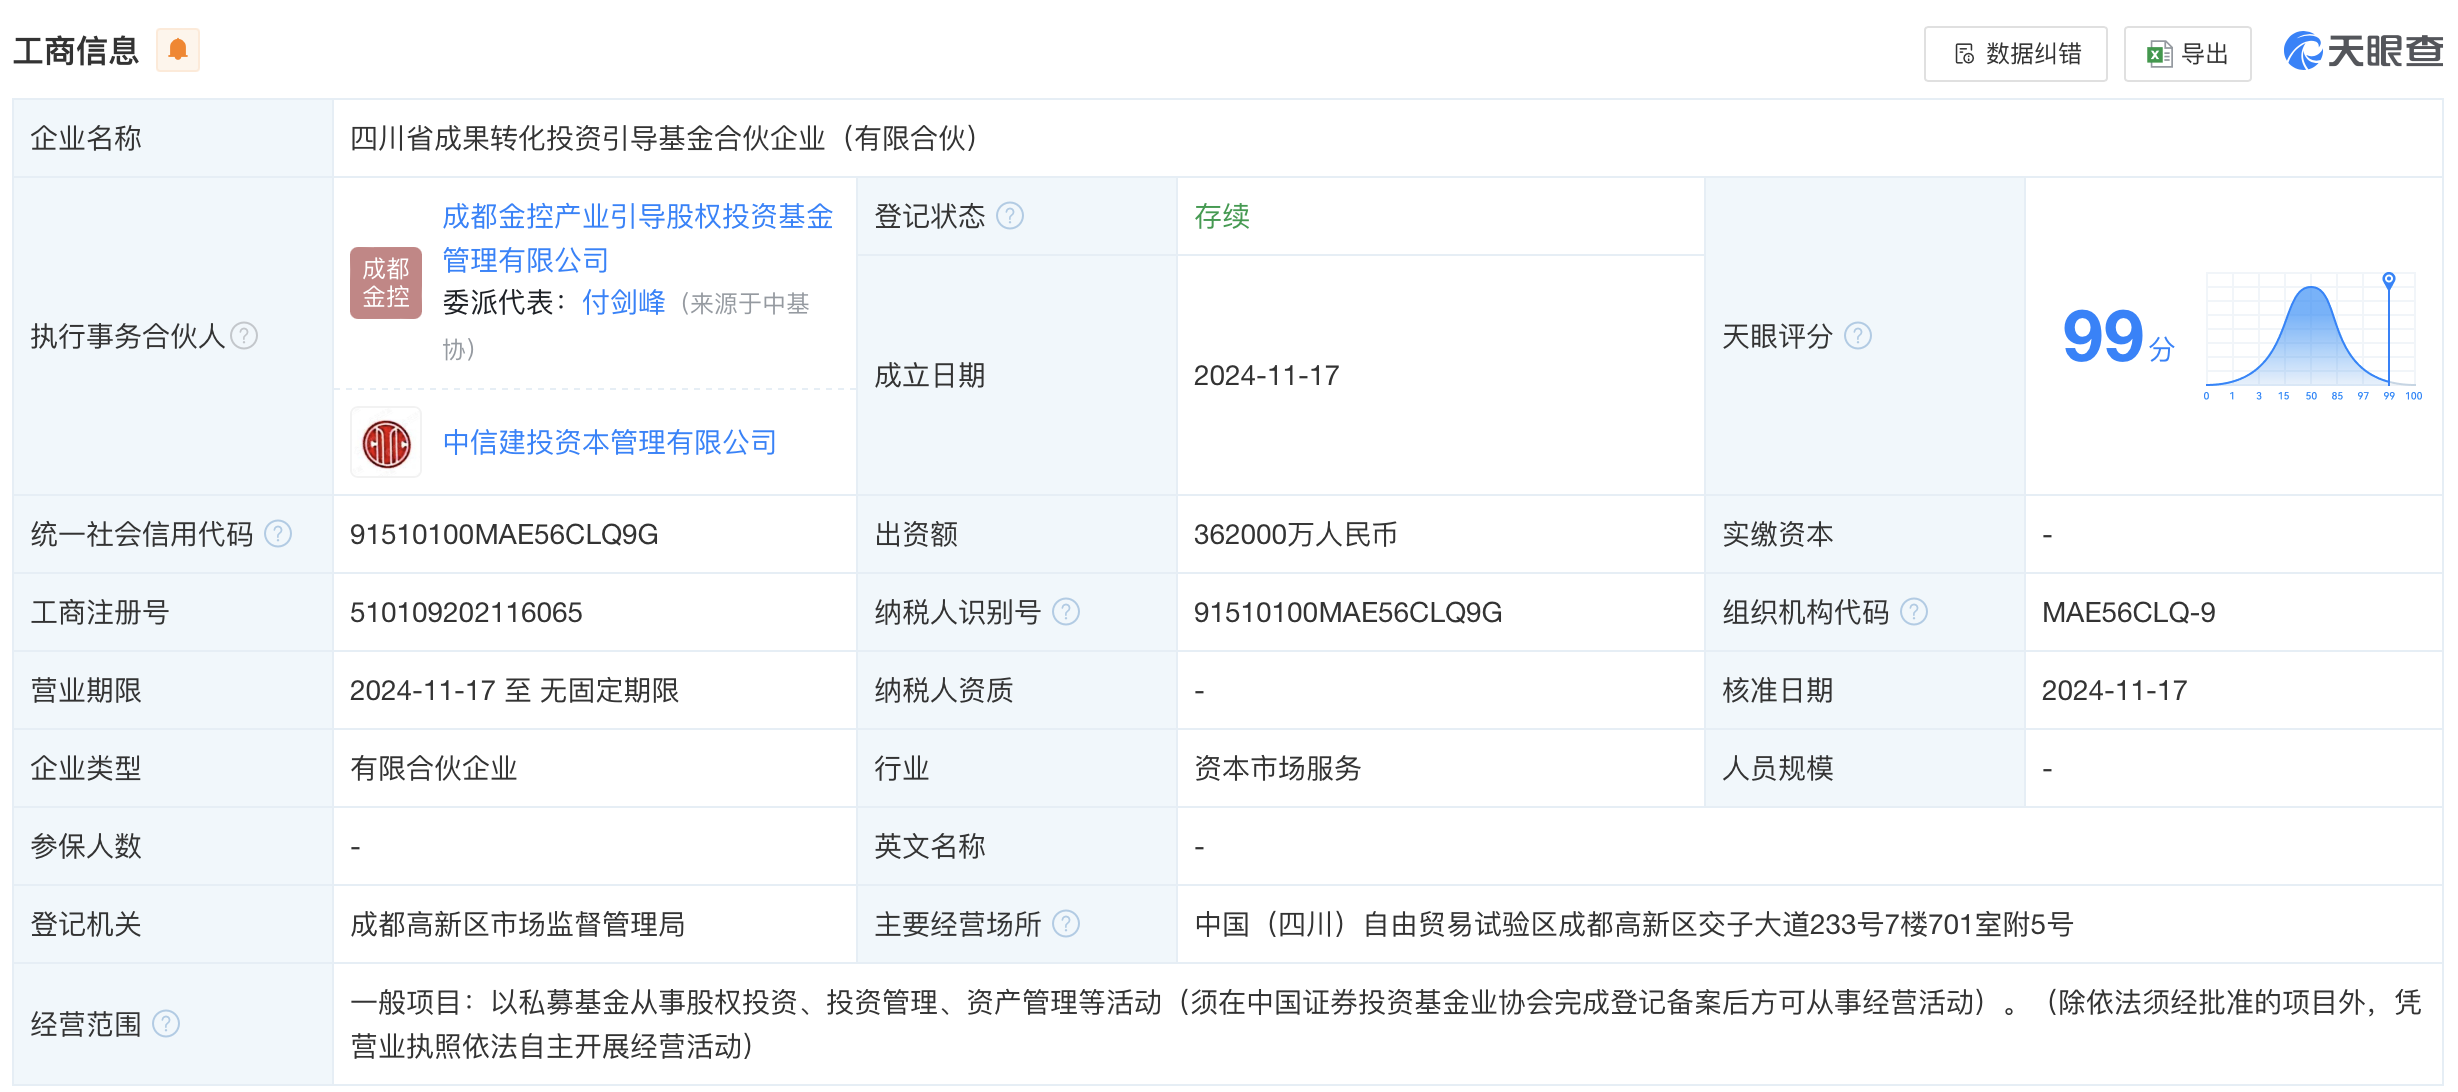Click help icon next to 登记状态
2458x1092 pixels.
(x=1010, y=216)
